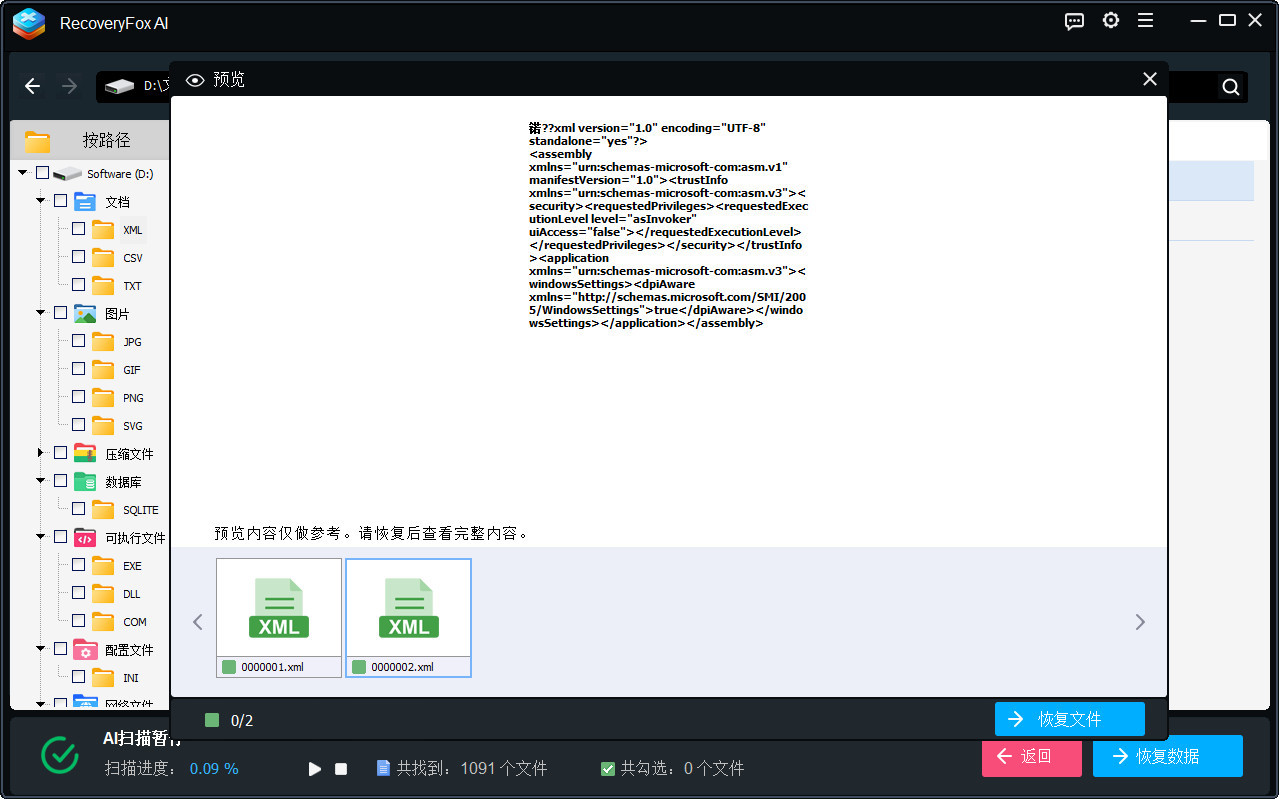The image size is (1279, 799).
Task: Click the 返回 button
Action: [1031, 758]
